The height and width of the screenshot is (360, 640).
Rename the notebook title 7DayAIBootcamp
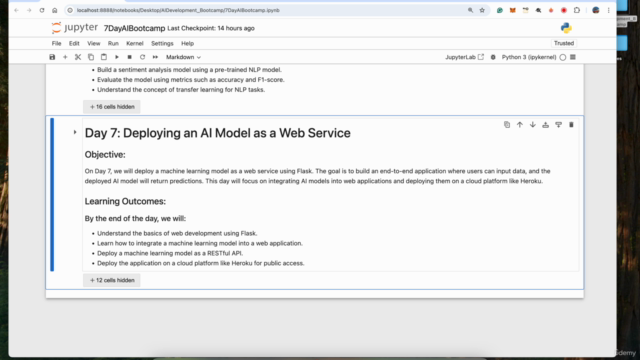pyautogui.click(x=134, y=28)
